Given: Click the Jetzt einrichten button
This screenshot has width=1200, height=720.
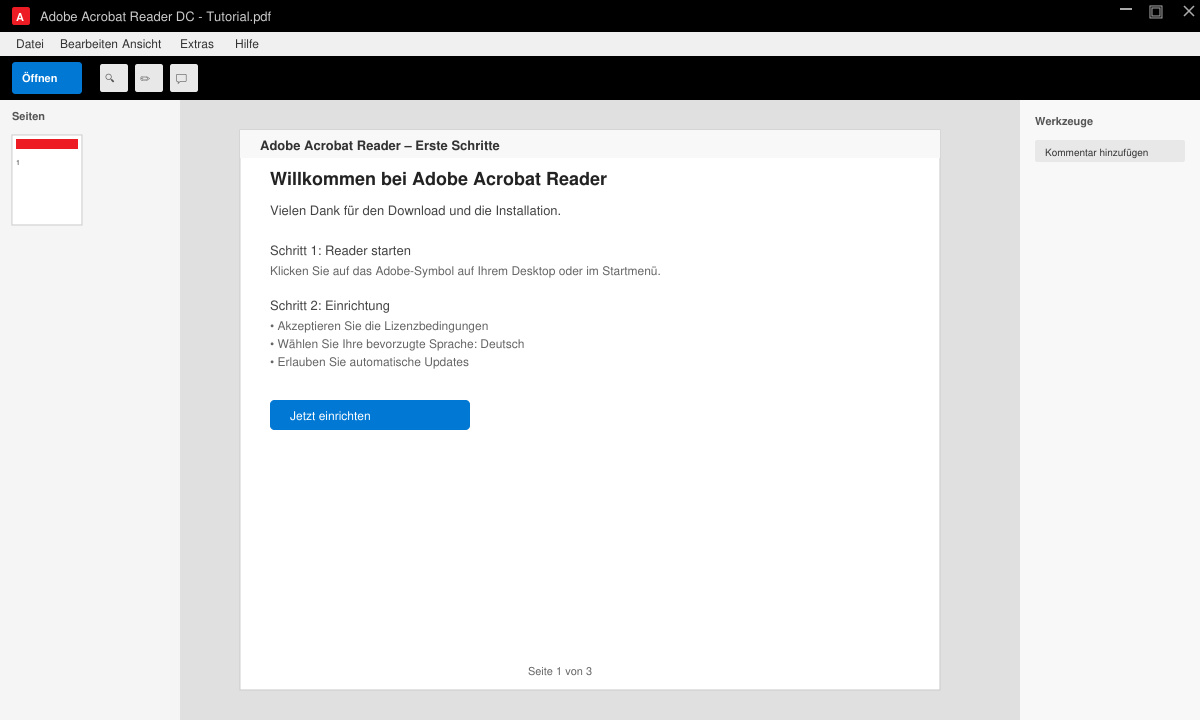Looking at the screenshot, I should (370, 415).
